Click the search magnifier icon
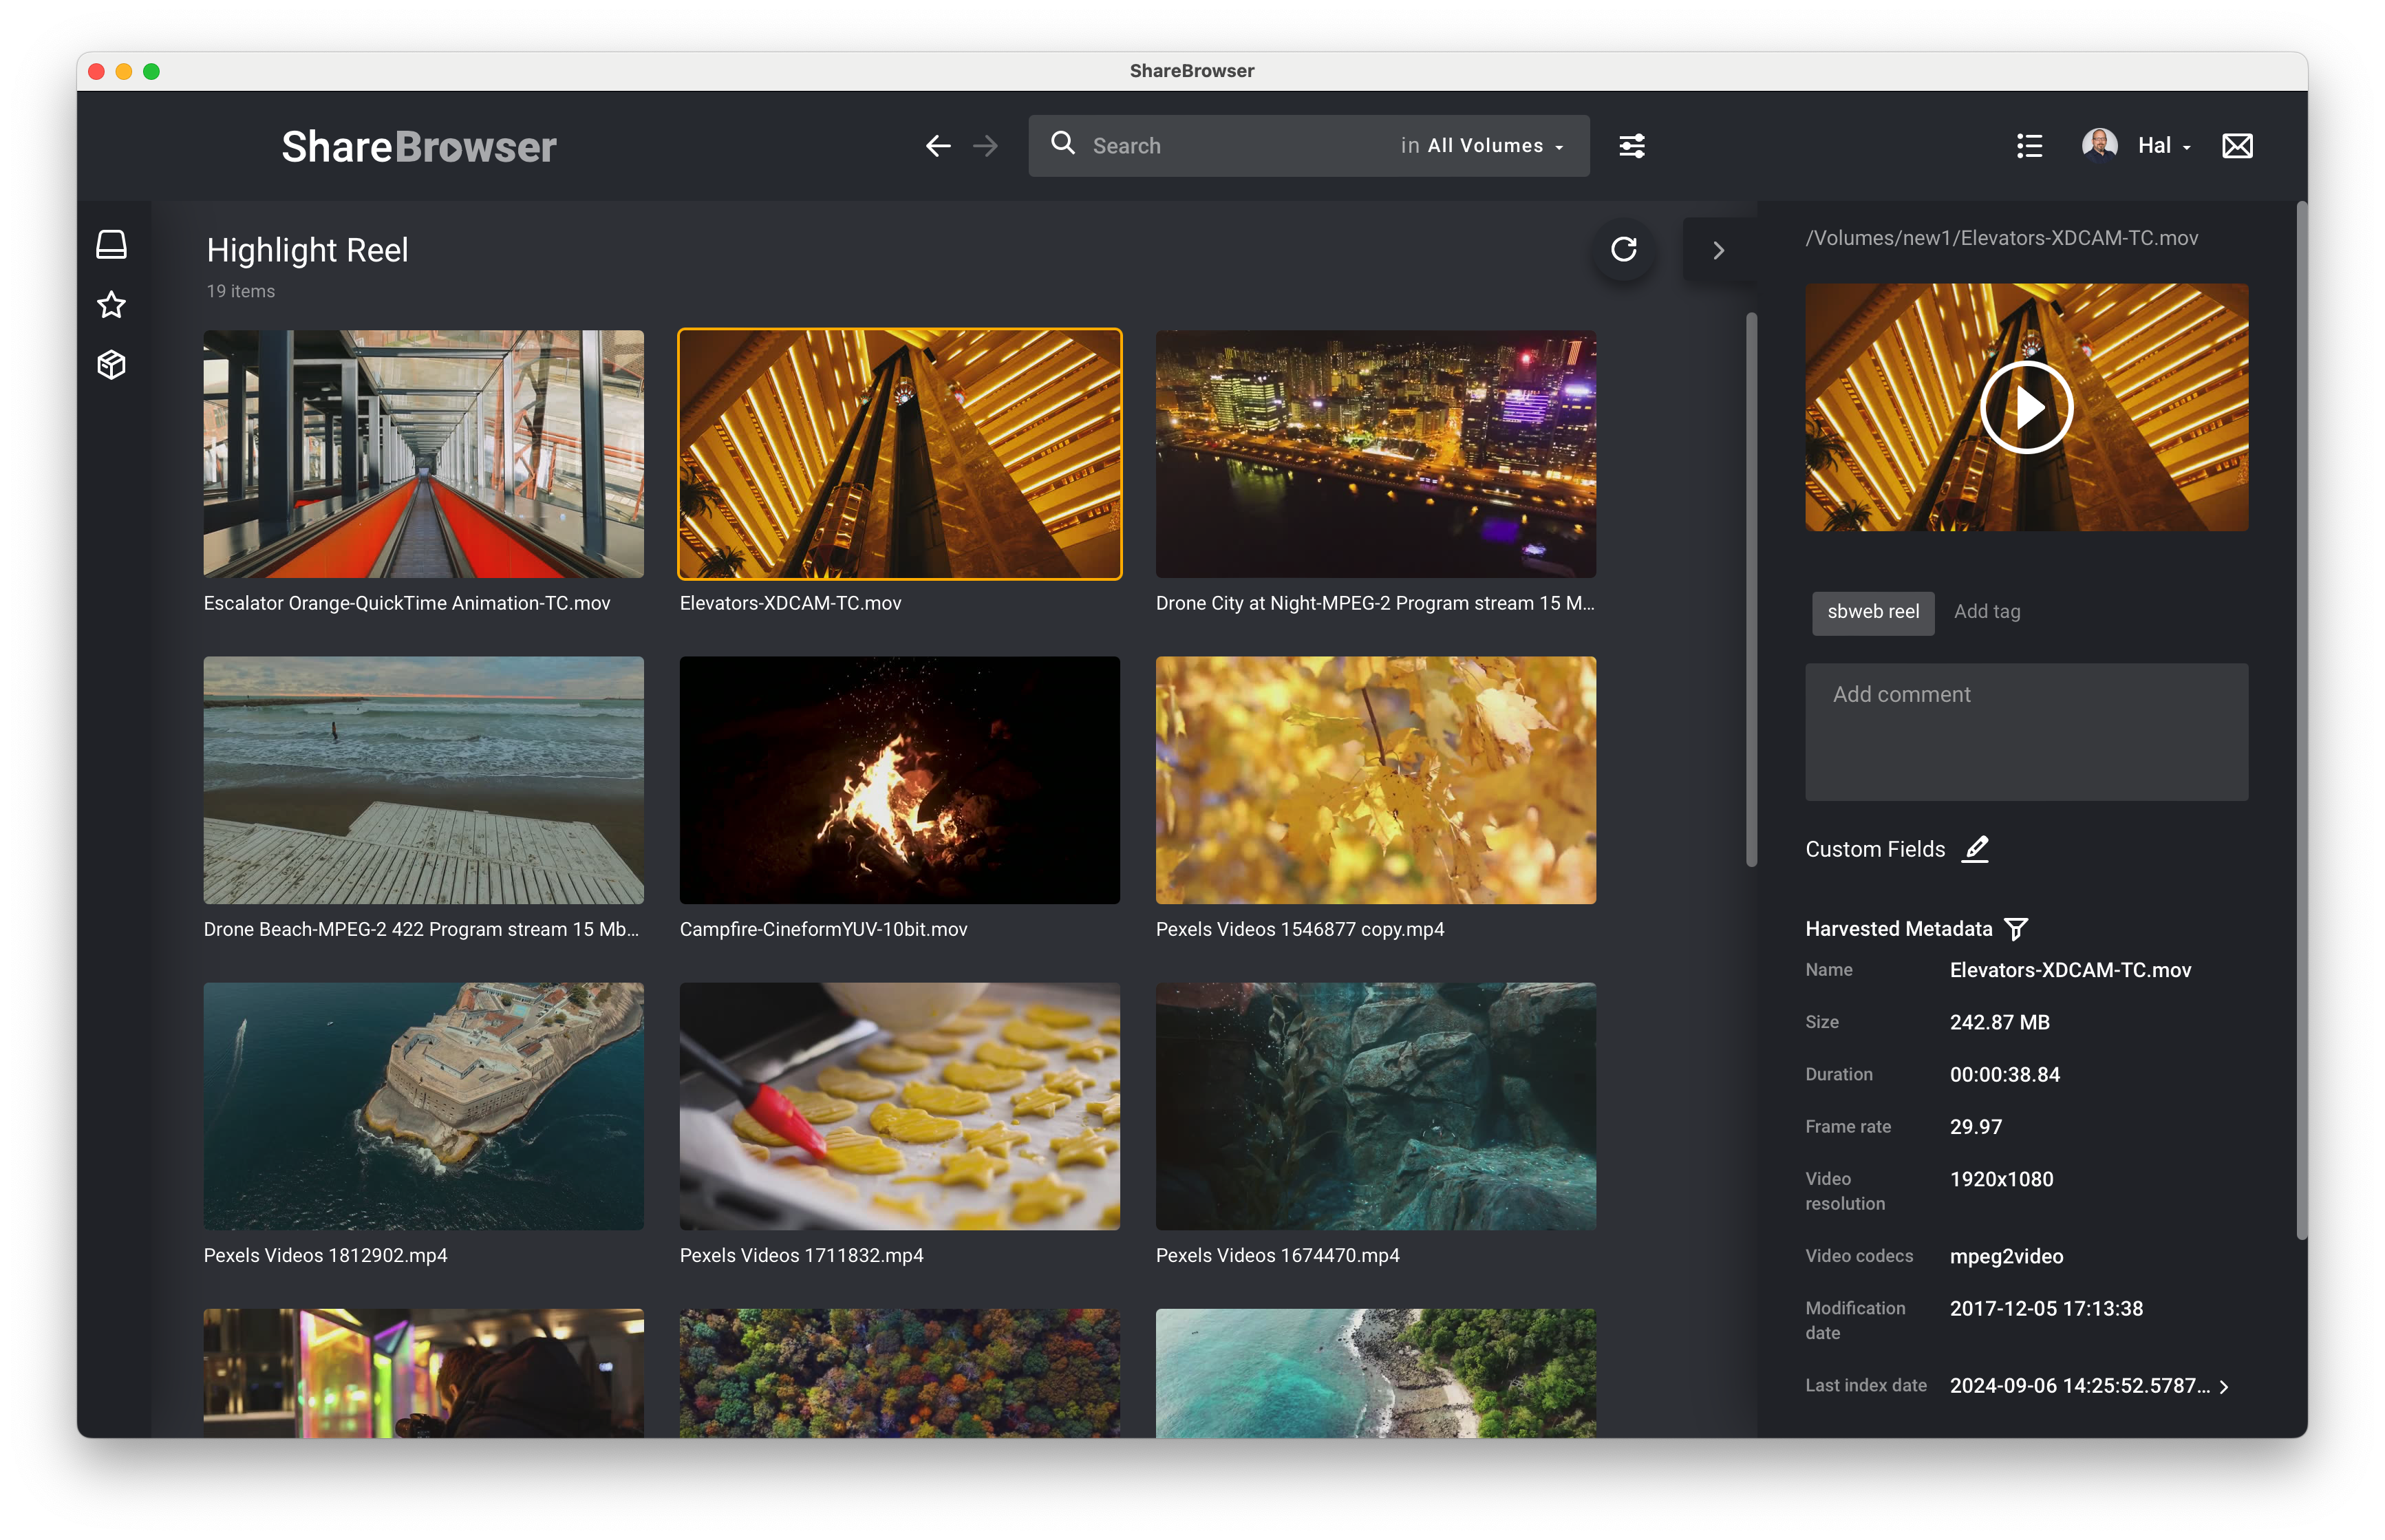 1062,144
